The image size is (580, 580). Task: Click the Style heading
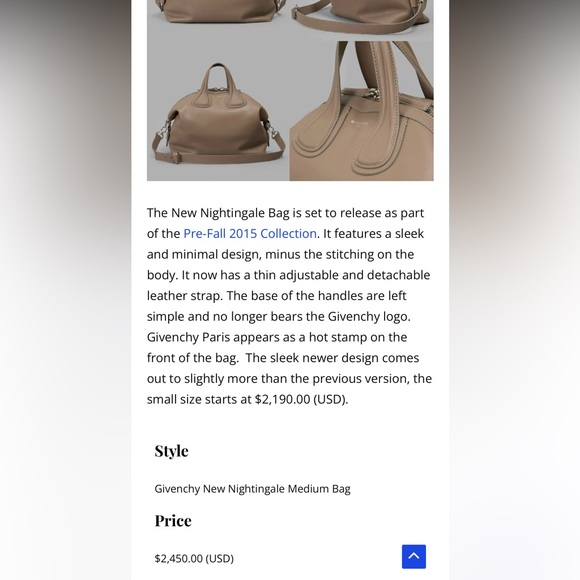[x=171, y=451]
